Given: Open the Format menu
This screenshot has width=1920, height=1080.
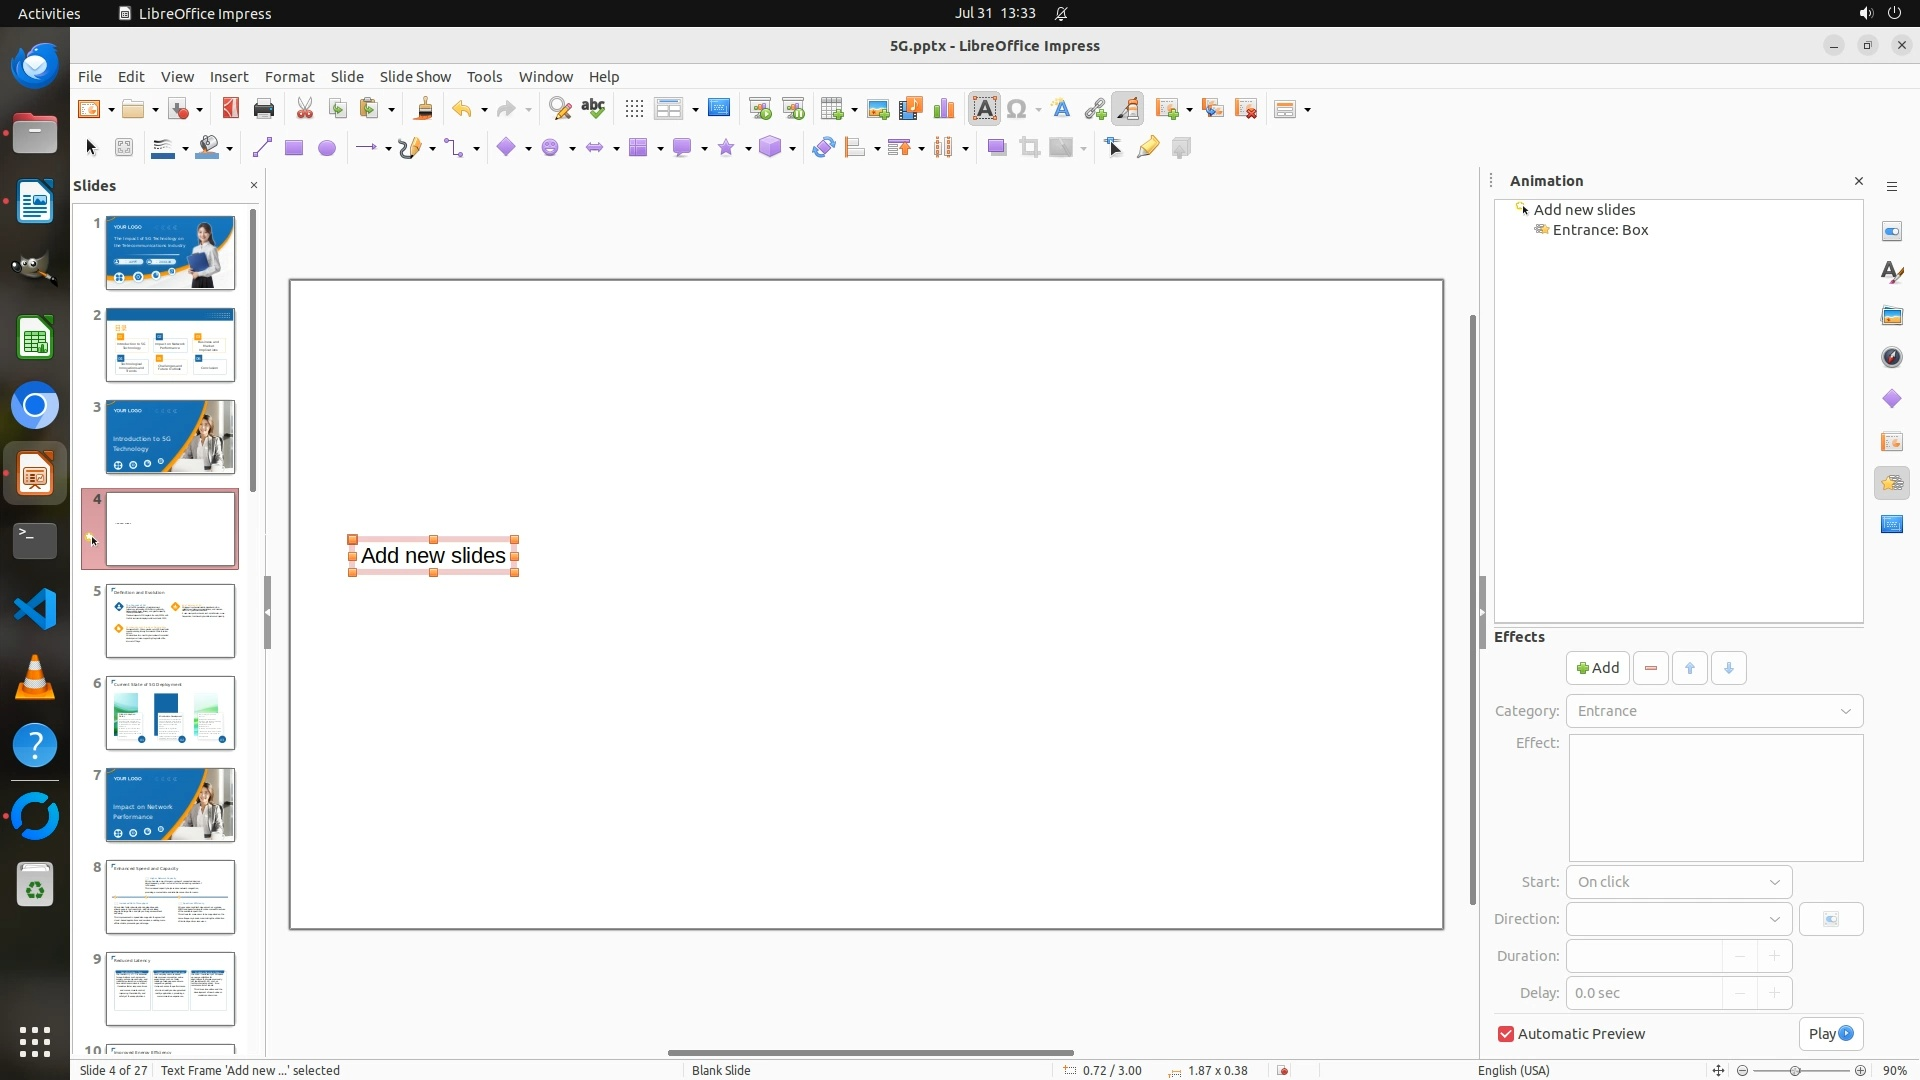Looking at the screenshot, I should (289, 77).
